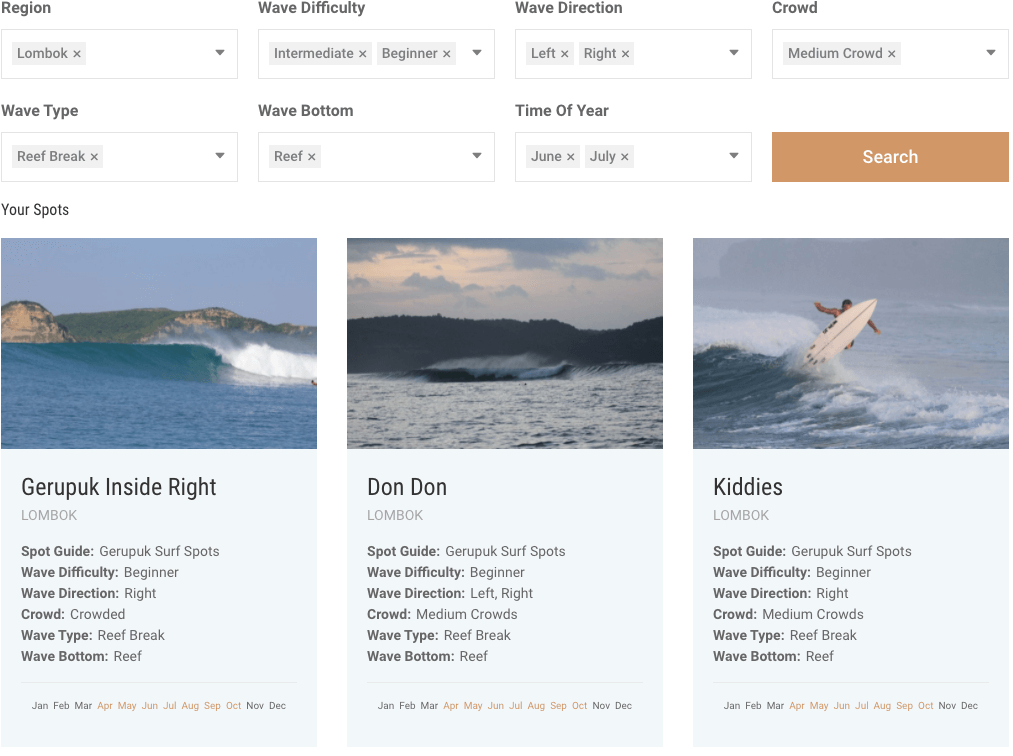
Task: Open the Time Of Year dropdown arrow
Action: [734, 156]
